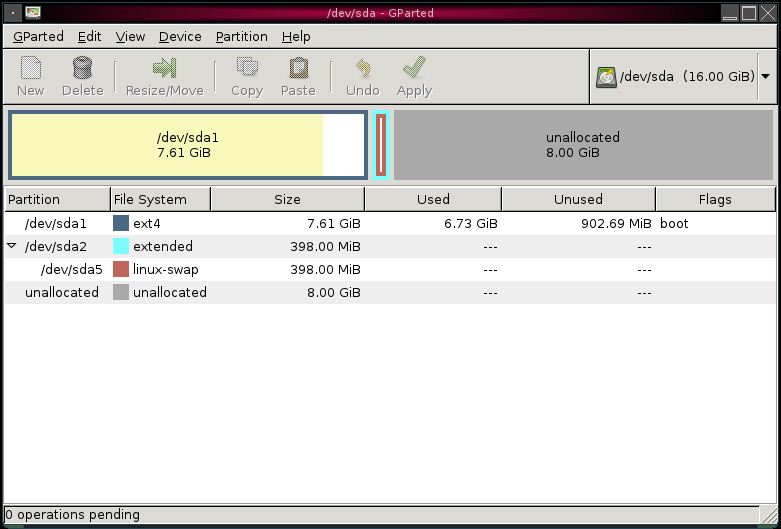Image resolution: width=781 pixels, height=529 pixels.
Task: Click the extended file system text
Action: coord(163,246)
